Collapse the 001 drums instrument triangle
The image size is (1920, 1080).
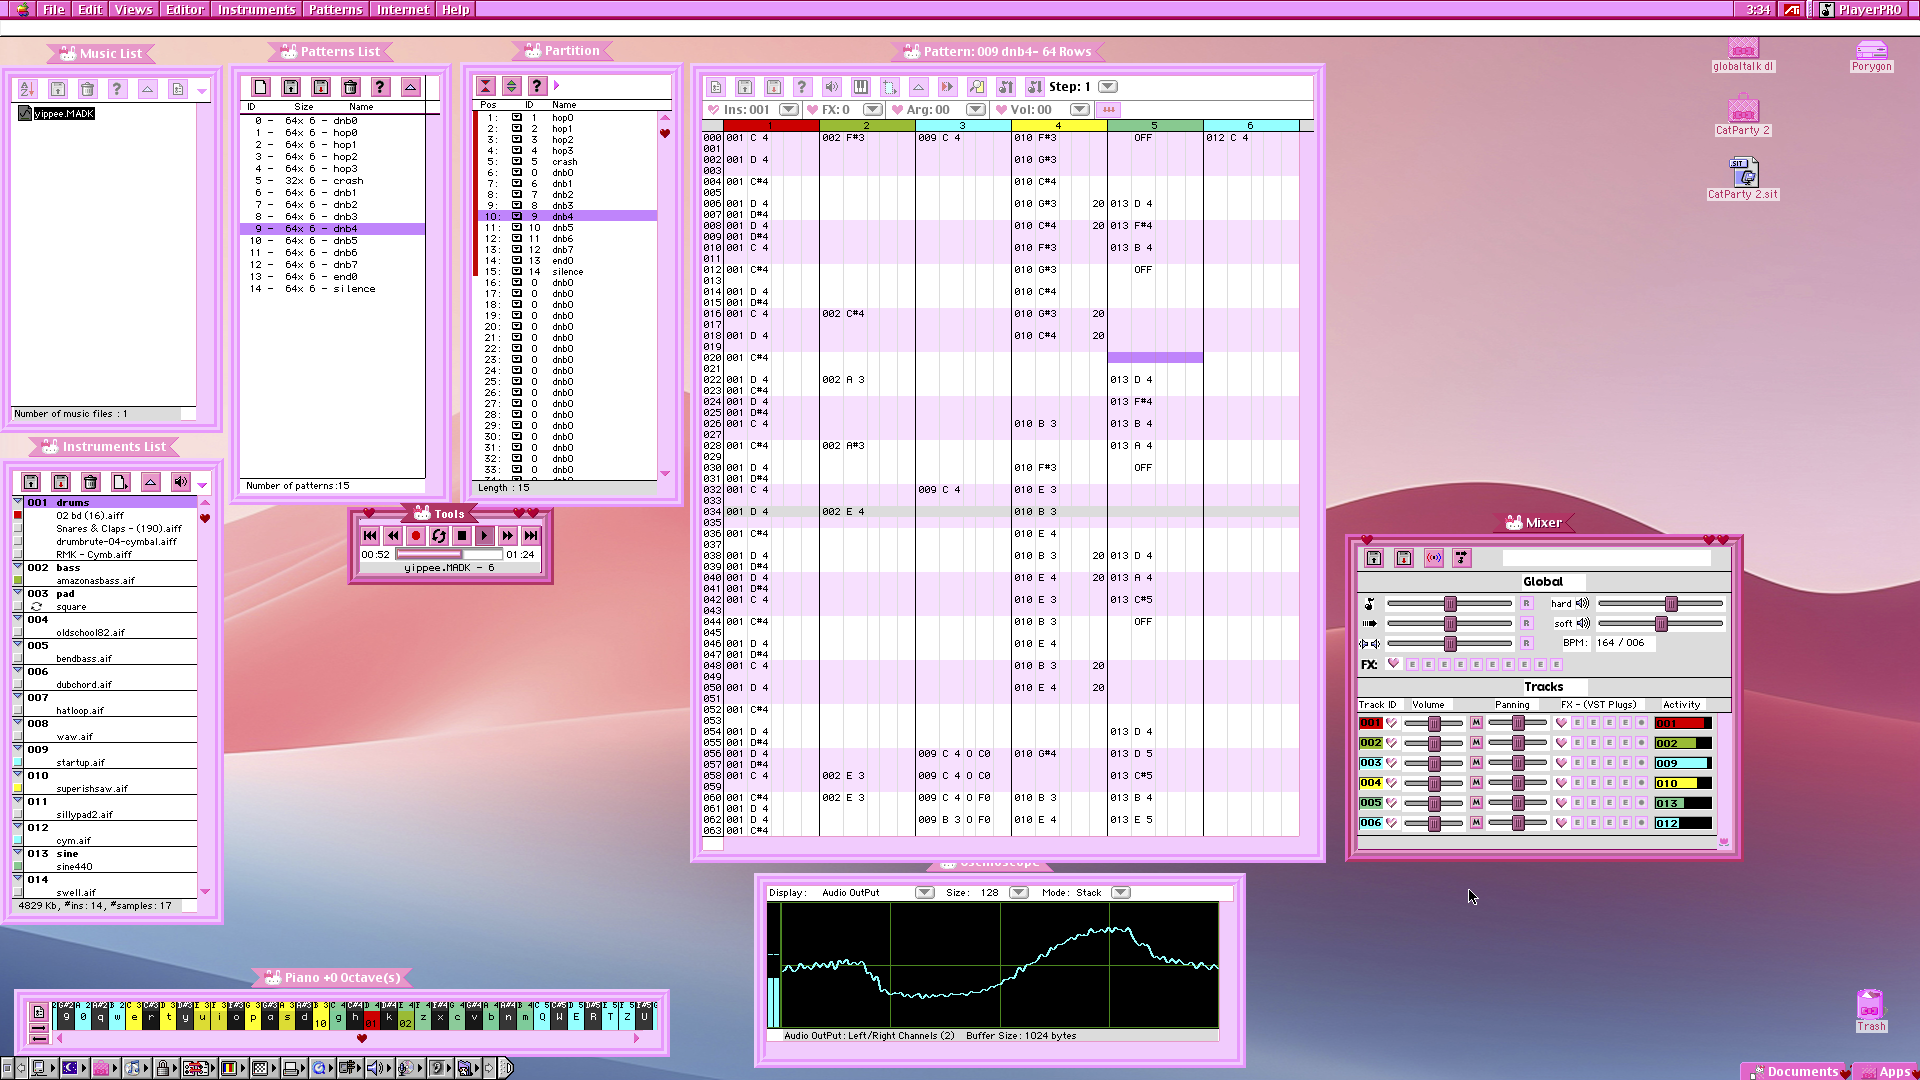tap(18, 502)
